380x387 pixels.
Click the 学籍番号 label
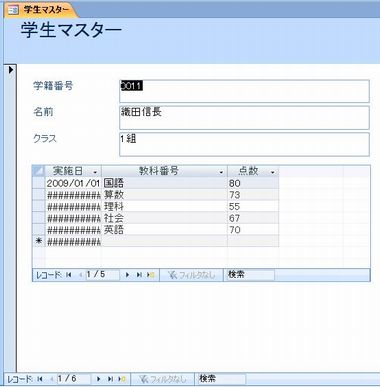53,86
